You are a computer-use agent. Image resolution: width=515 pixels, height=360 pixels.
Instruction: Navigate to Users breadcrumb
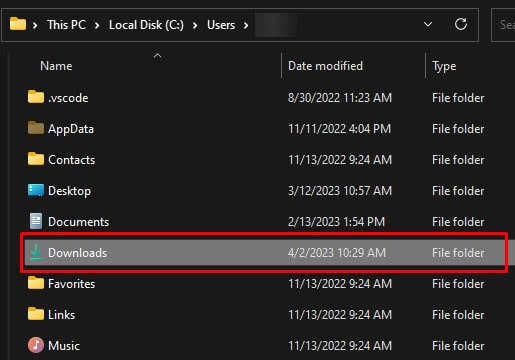pyautogui.click(x=221, y=25)
